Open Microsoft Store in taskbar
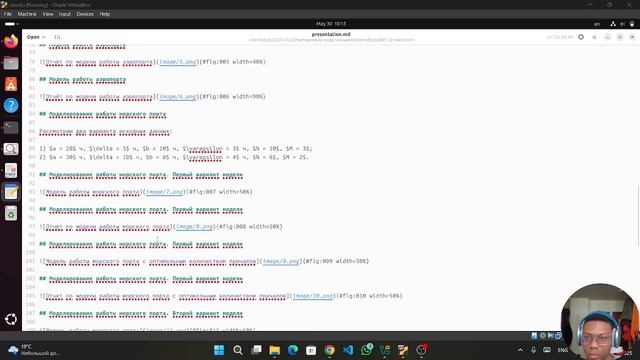 (311, 350)
